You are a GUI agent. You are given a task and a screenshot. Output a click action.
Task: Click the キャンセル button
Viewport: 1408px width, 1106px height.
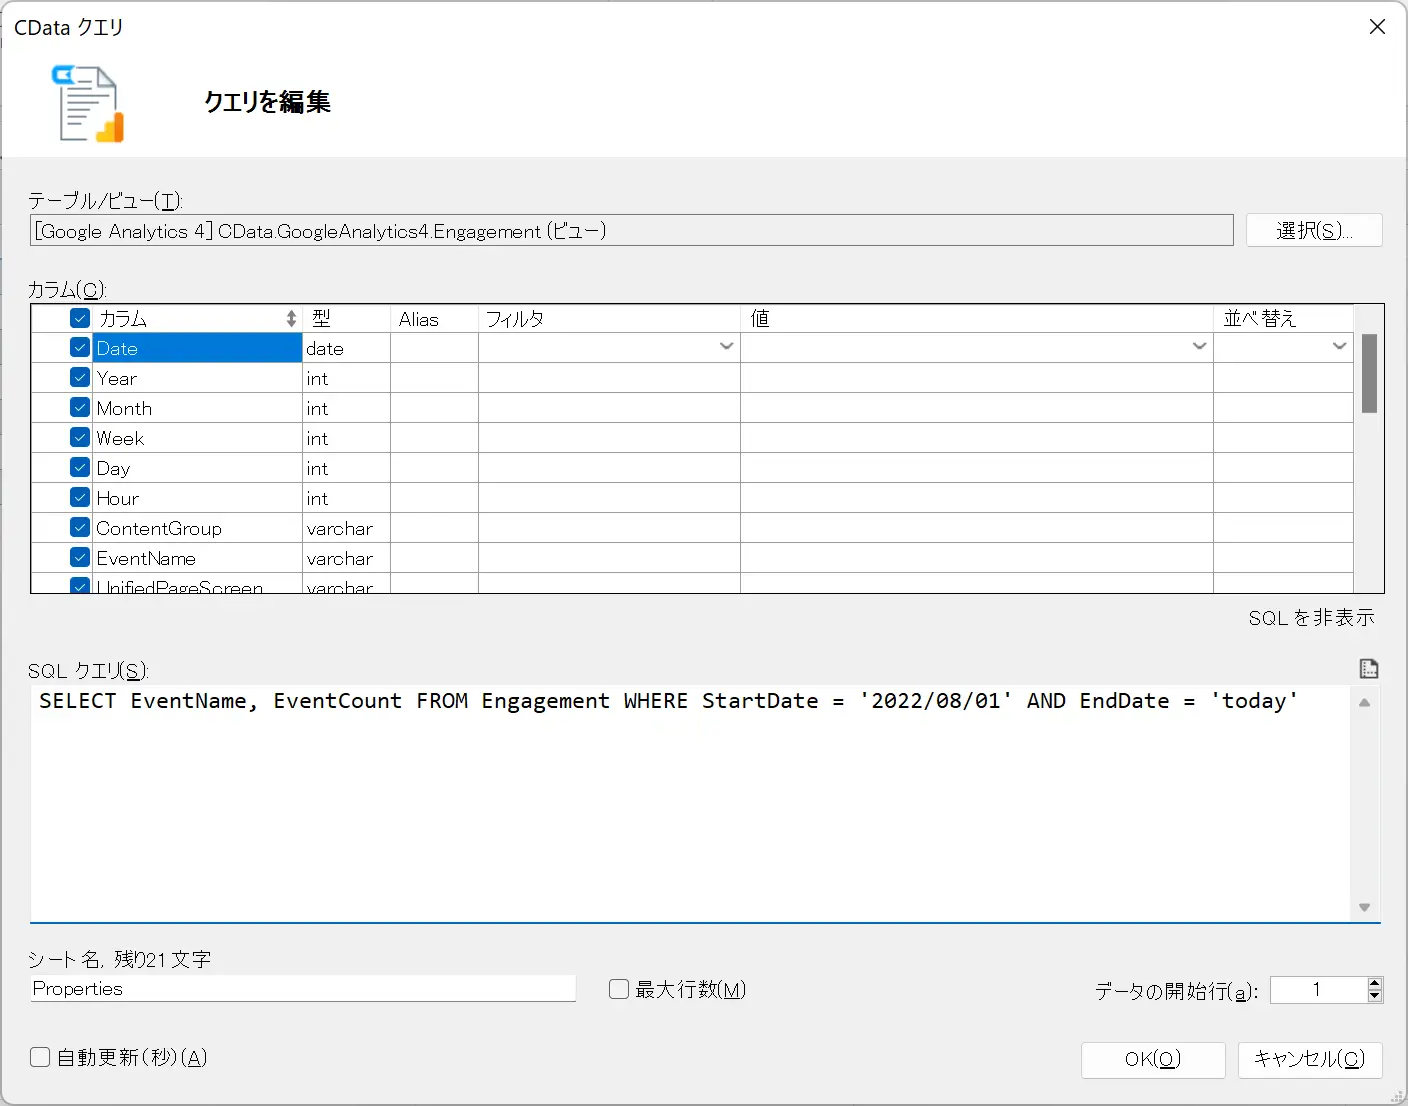pos(1310,1059)
